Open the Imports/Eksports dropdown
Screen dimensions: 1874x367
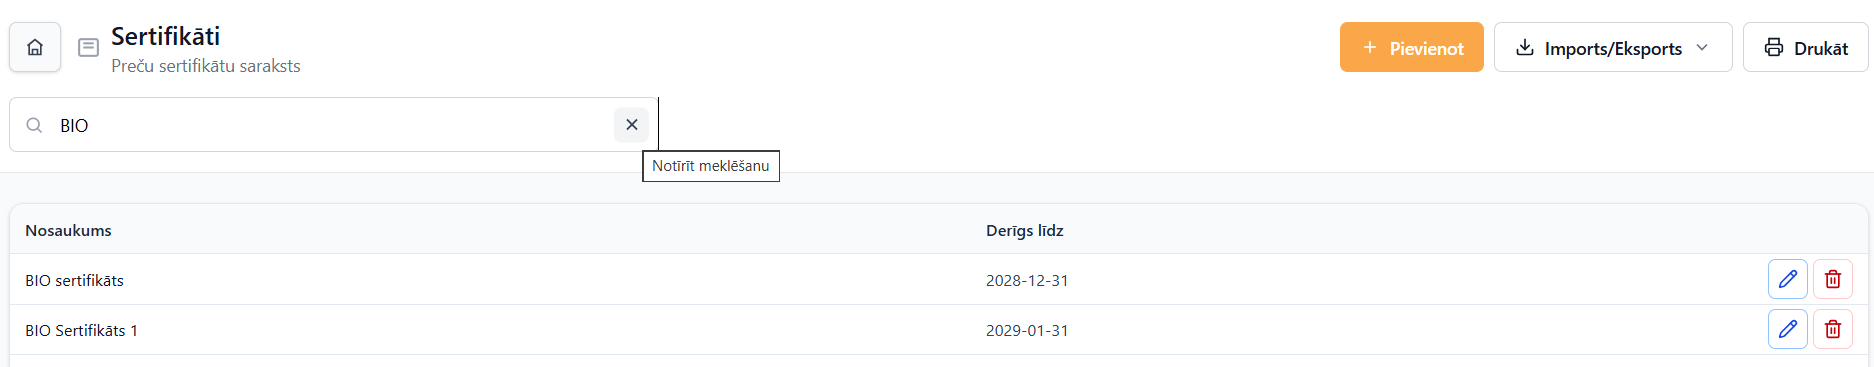coord(1612,47)
